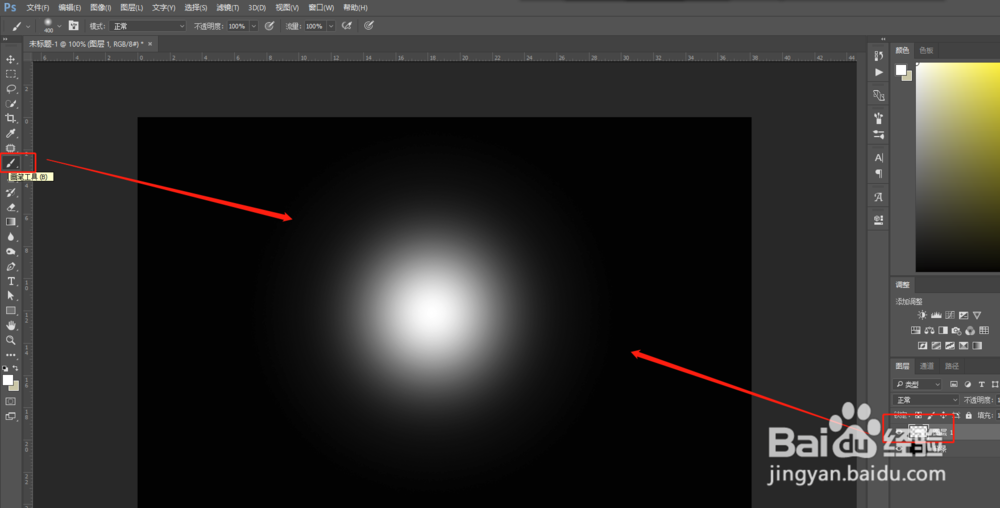
Task: Open the History panel icon
Action: tap(879, 56)
